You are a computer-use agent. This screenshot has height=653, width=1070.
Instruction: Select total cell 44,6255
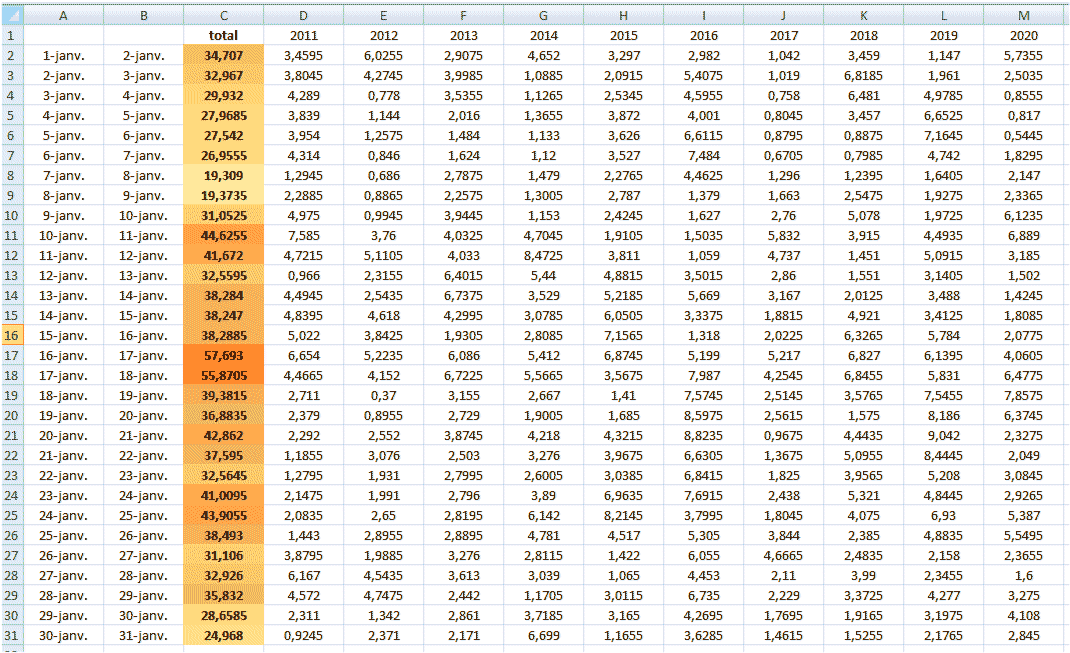(x=224, y=235)
